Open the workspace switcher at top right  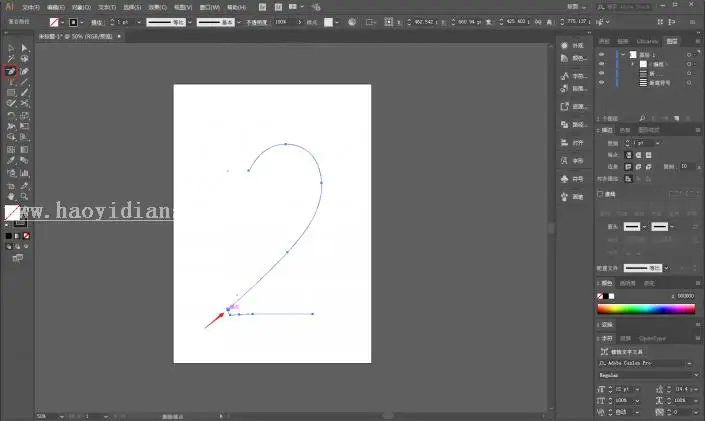[577, 7]
